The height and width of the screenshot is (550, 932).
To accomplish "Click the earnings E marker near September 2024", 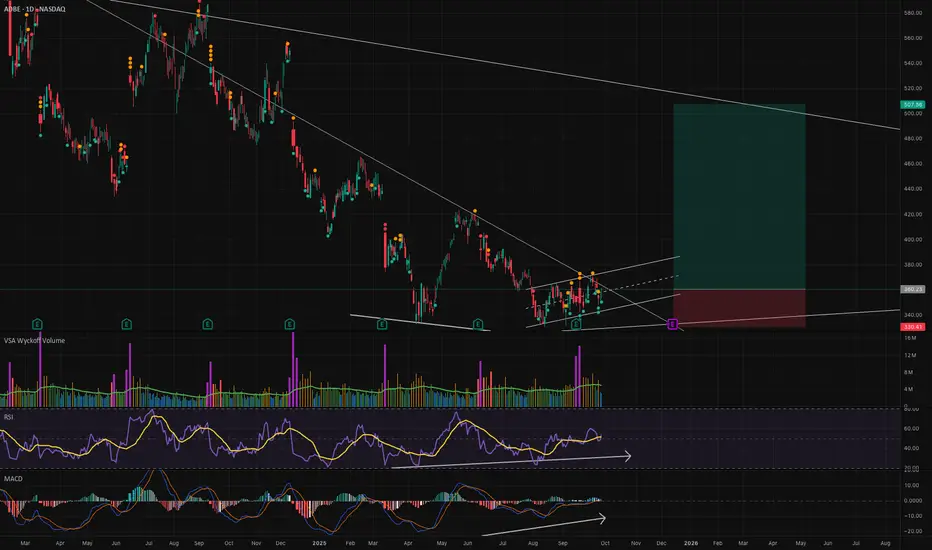I will [207, 324].
